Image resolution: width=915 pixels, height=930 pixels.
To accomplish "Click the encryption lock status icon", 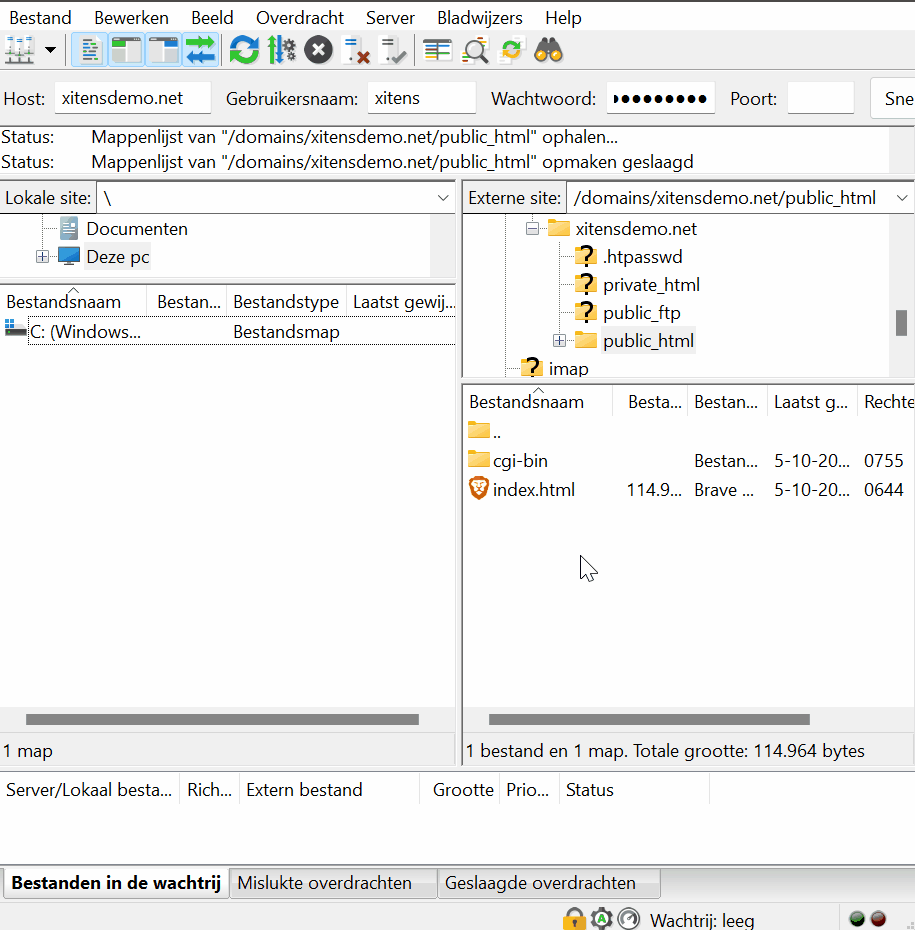I will click(x=573, y=919).
